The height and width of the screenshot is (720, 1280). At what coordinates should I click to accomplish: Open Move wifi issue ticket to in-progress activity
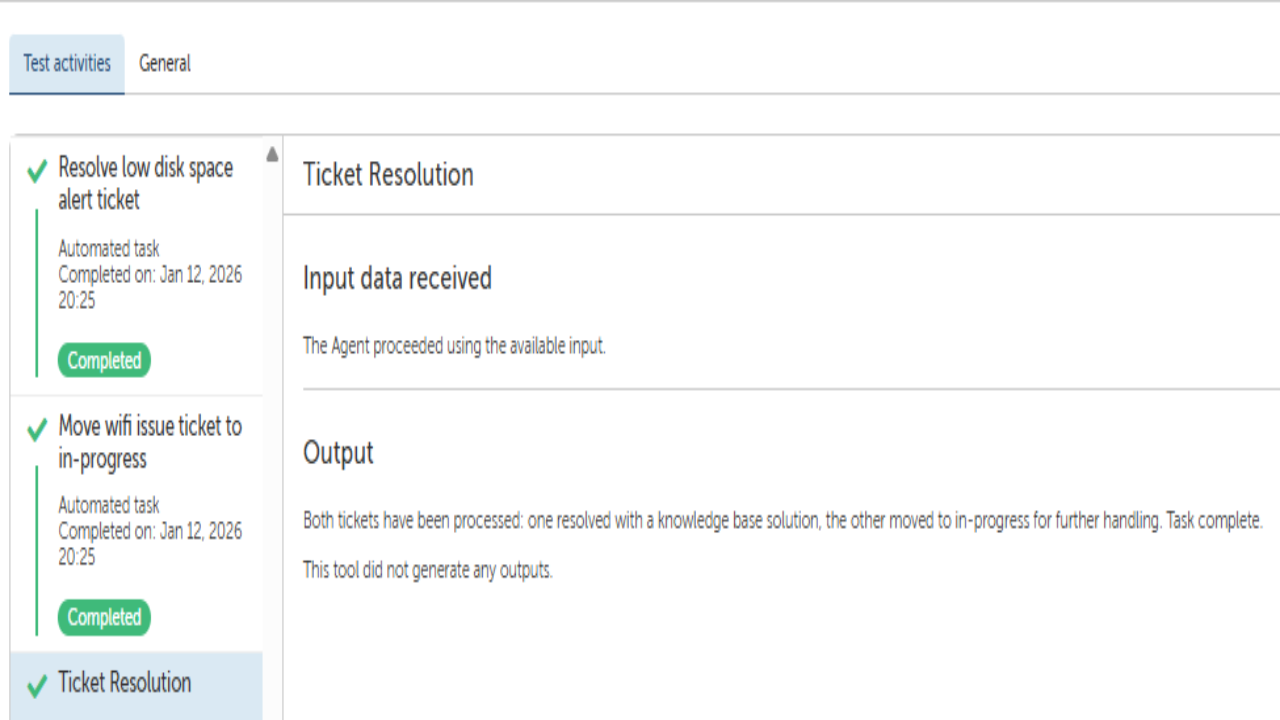coord(149,442)
